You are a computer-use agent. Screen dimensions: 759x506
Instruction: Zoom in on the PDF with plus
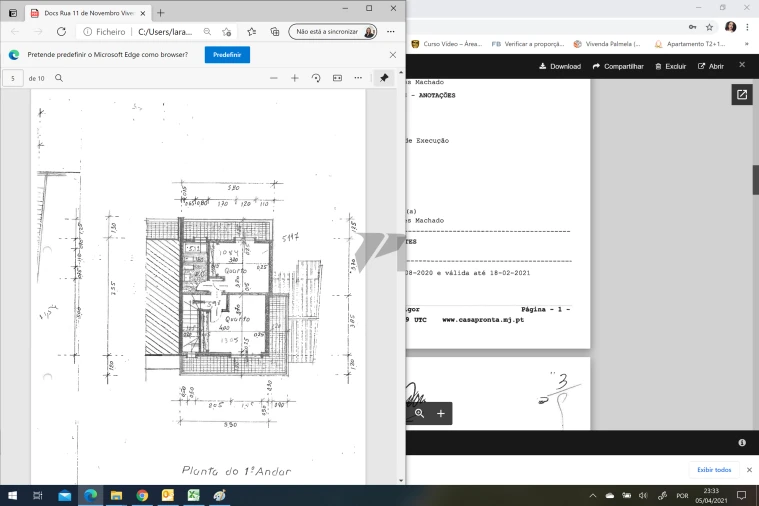(294, 78)
